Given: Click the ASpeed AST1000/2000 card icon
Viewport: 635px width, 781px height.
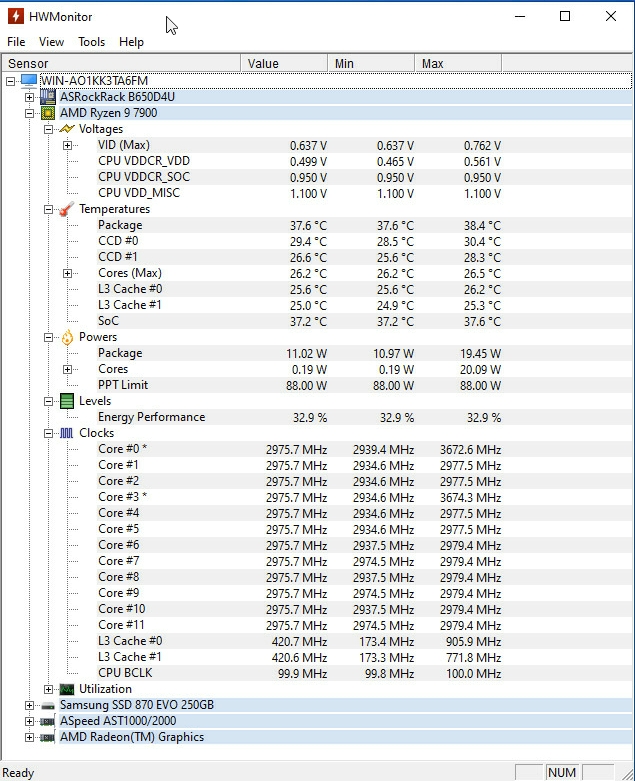Looking at the screenshot, I should (48, 721).
